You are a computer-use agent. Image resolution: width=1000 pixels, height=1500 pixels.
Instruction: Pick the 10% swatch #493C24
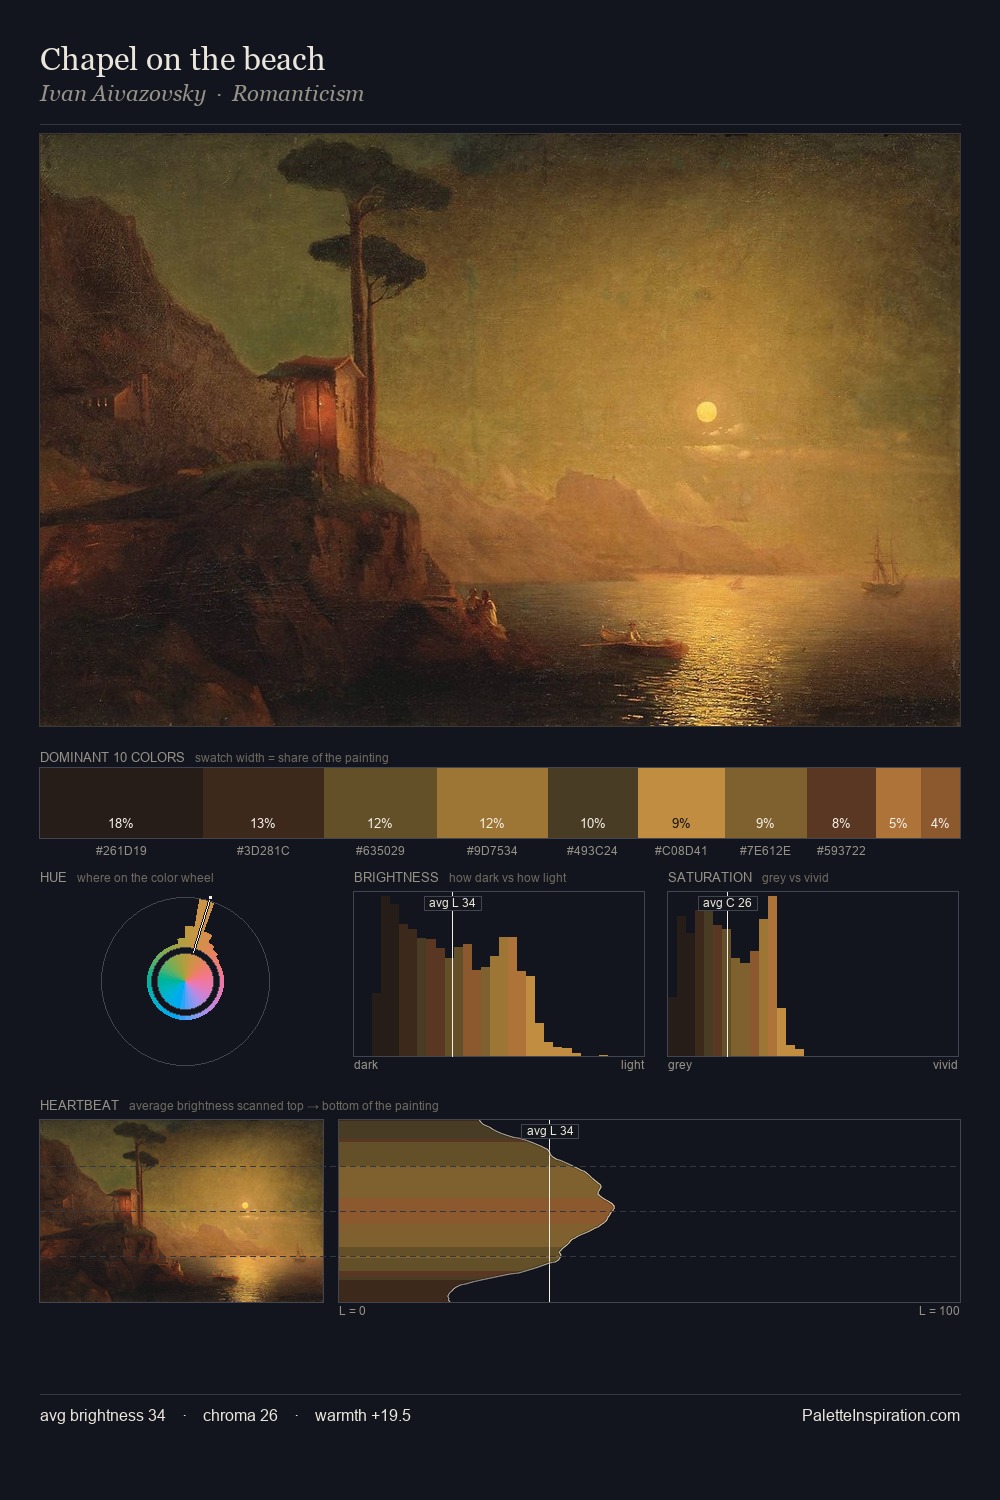593,803
